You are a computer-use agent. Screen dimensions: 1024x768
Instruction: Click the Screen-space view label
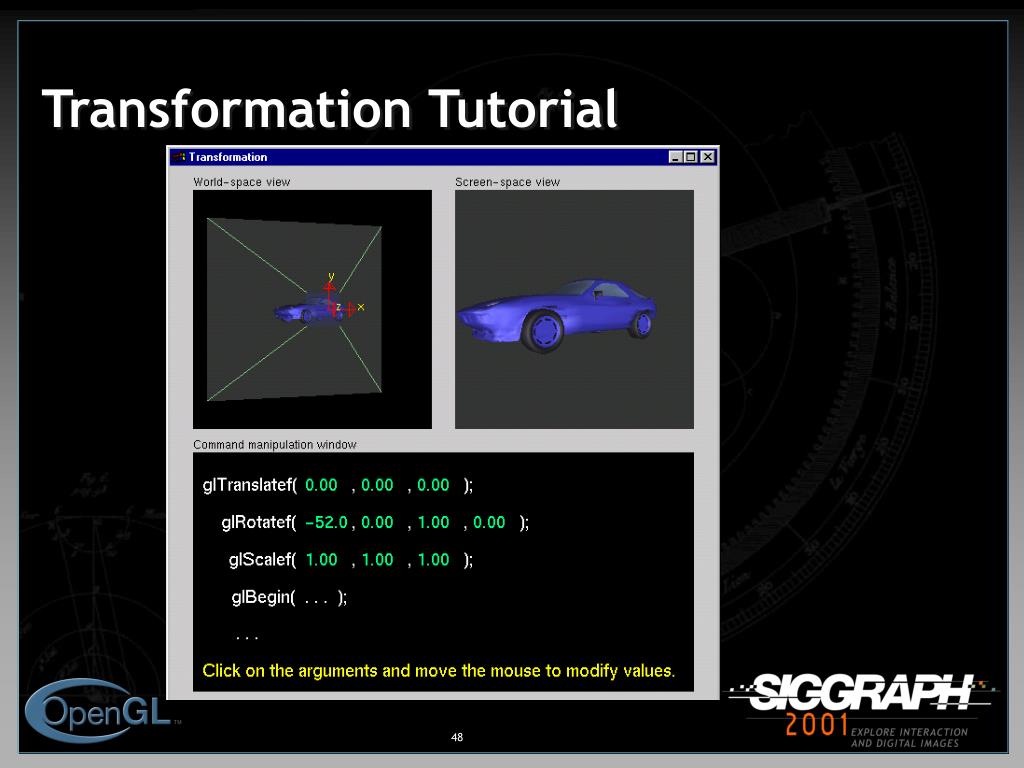(507, 182)
